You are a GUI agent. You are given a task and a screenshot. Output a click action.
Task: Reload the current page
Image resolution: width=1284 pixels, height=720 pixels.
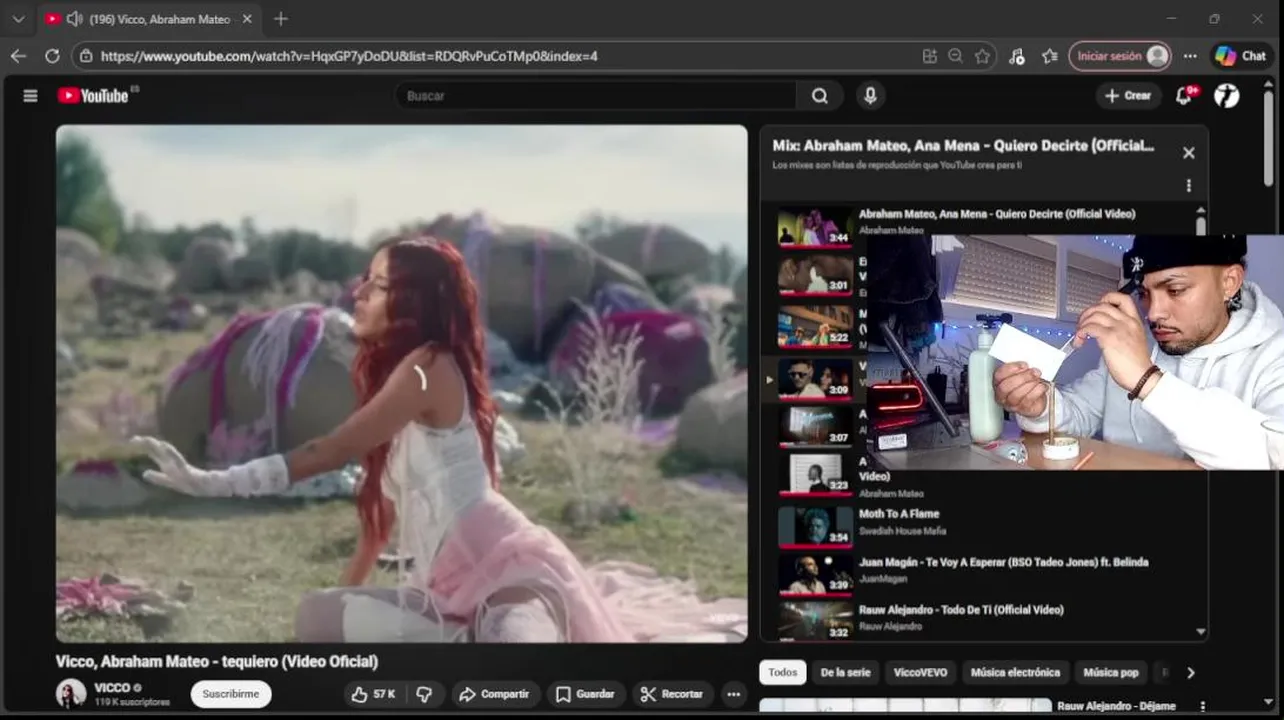[x=52, y=56]
